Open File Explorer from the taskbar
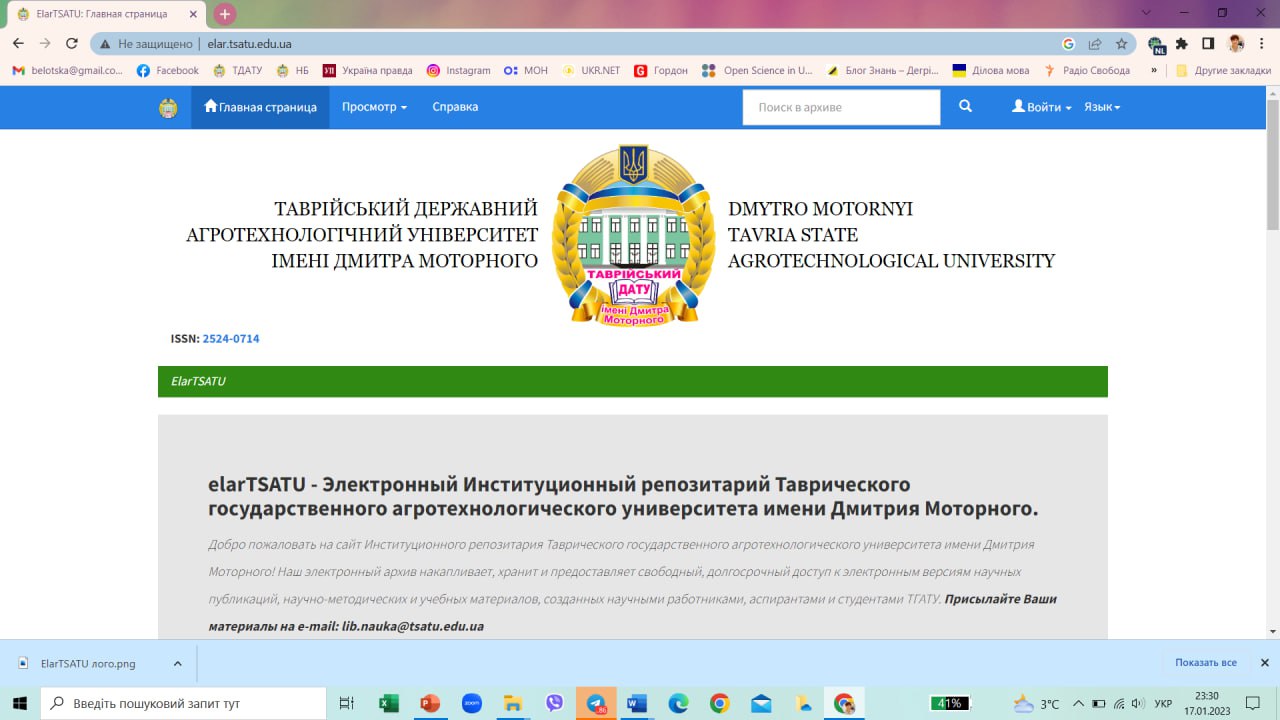 [513, 703]
